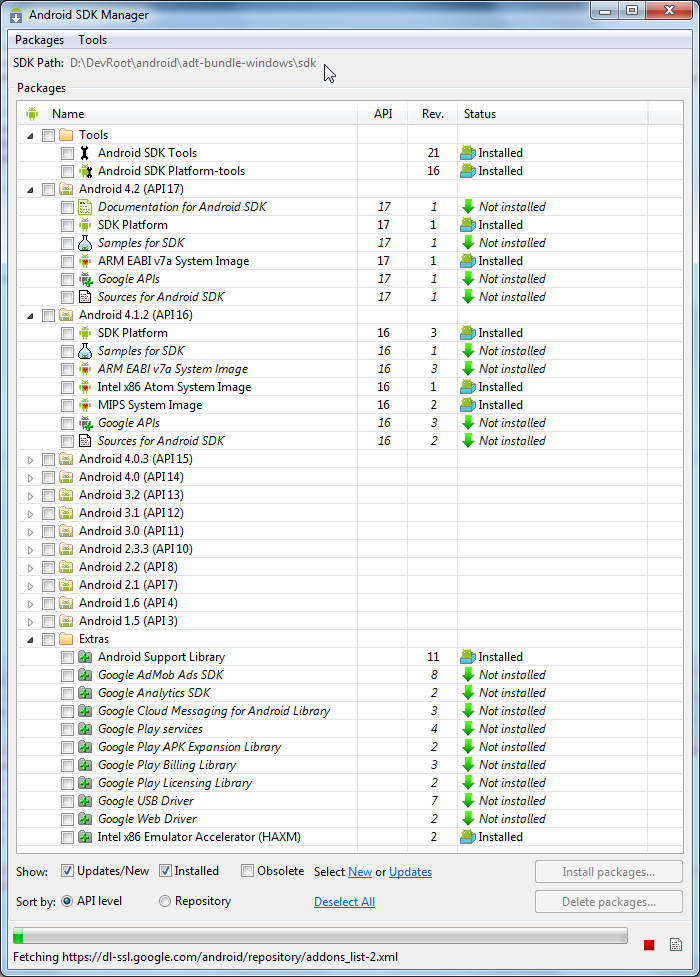Uncheck the Installed show filter

point(165,871)
